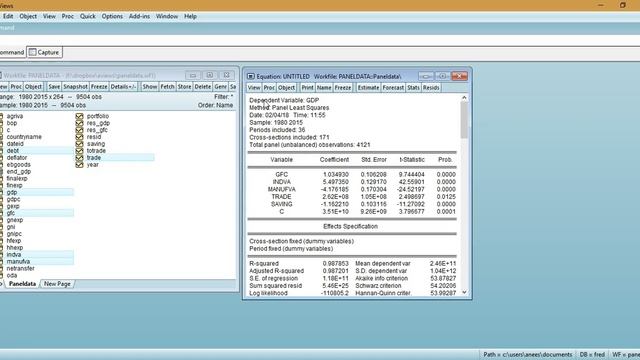Click the DB = fred status entry

click(x=592, y=355)
